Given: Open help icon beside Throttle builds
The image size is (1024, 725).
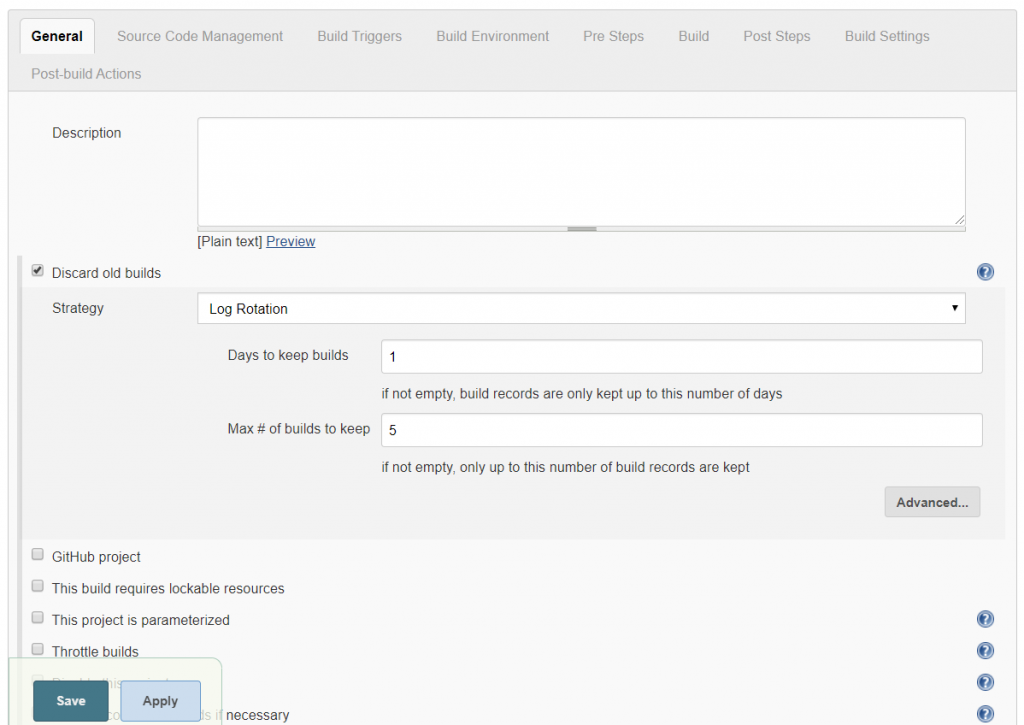Looking at the screenshot, I should pyautogui.click(x=985, y=651).
